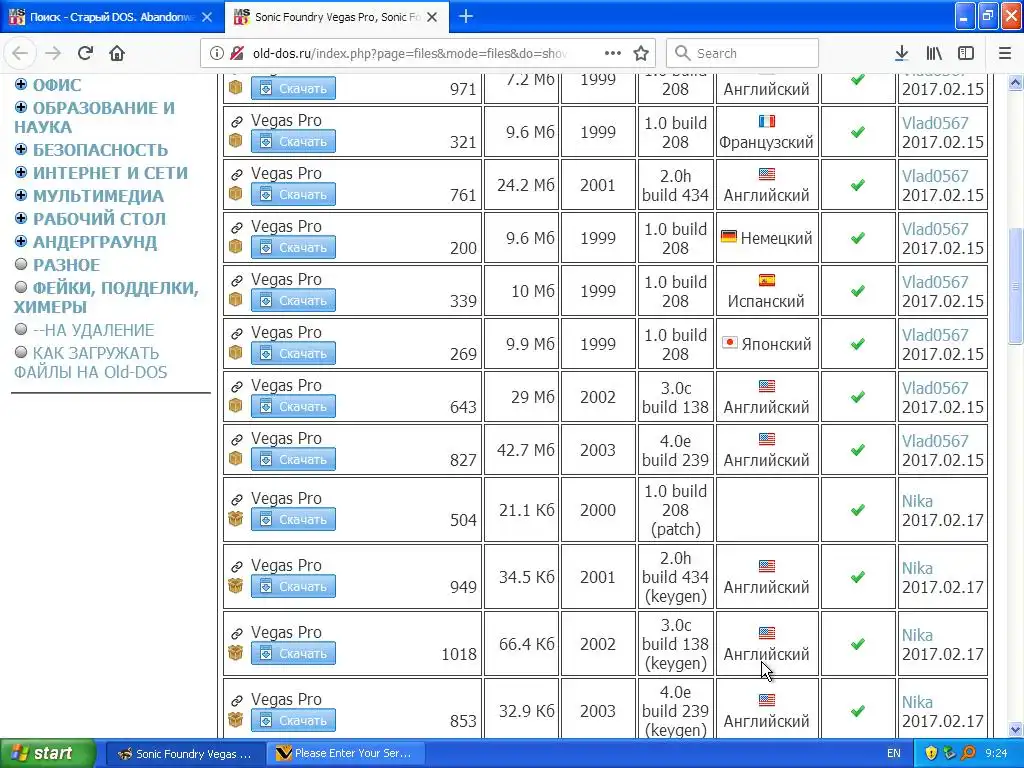This screenshot has width=1024, height=768.
Task: Go back with the back arrow
Action: (20, 53)
